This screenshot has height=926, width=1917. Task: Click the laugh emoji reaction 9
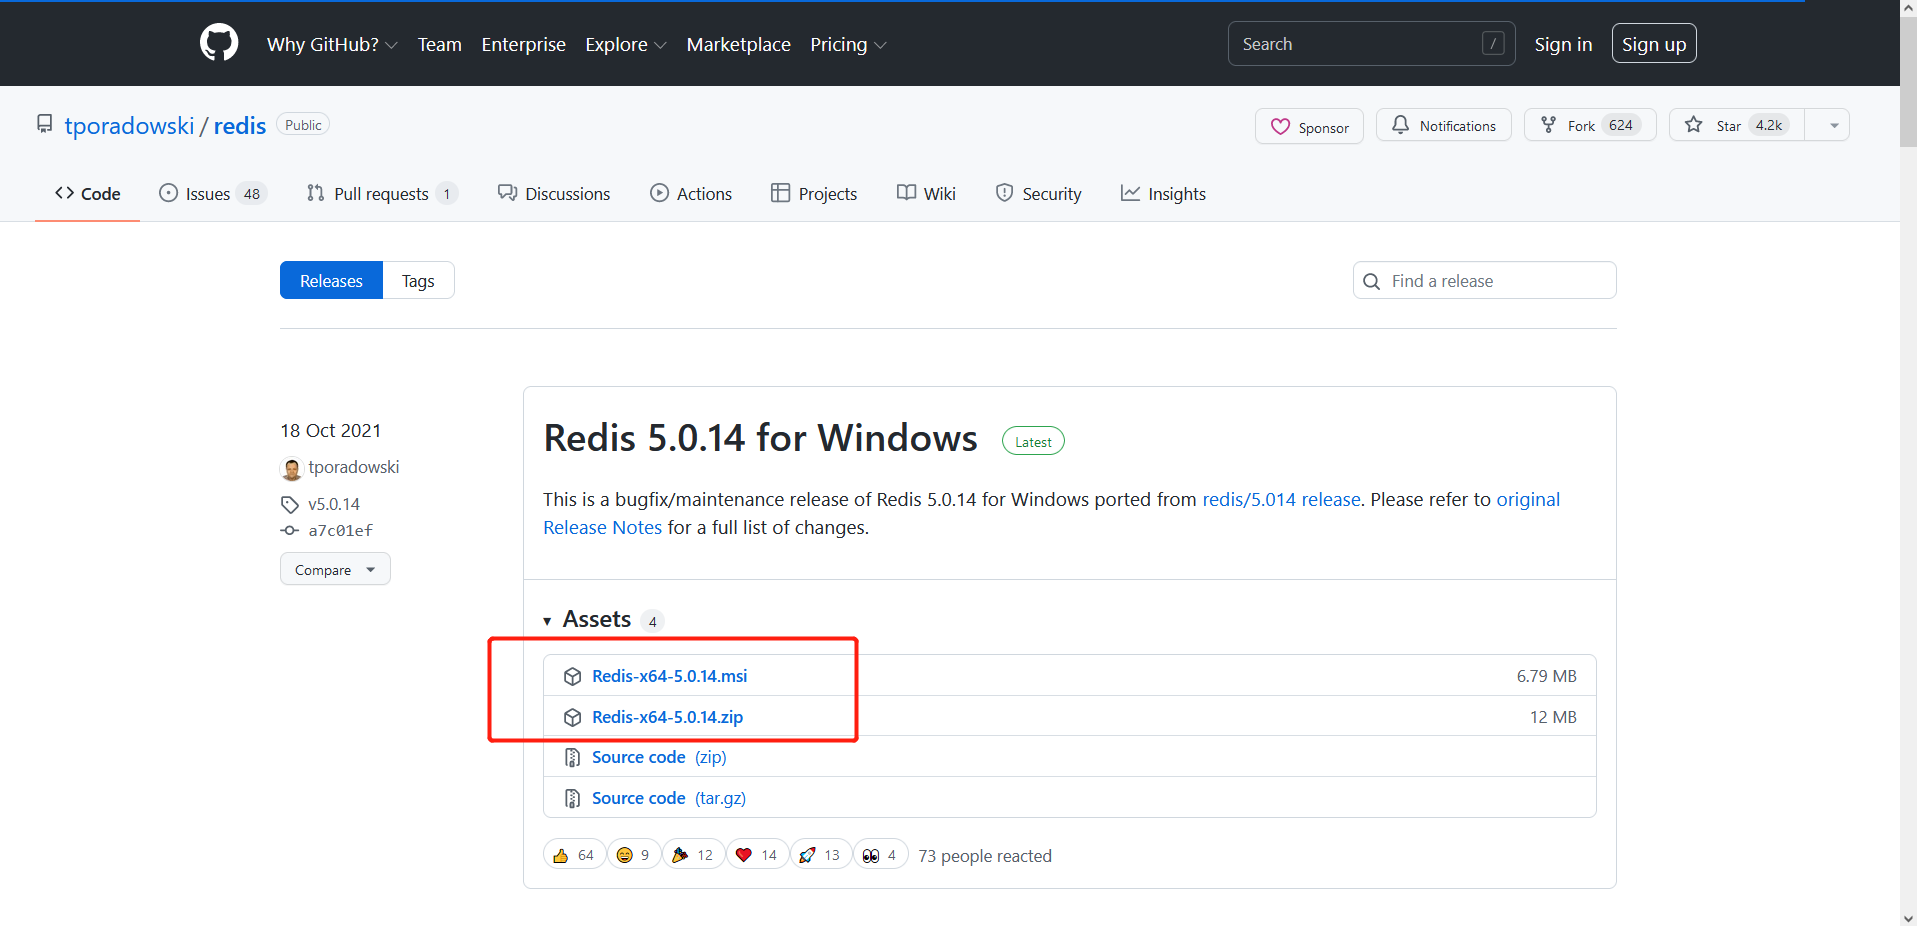(633, 855)
